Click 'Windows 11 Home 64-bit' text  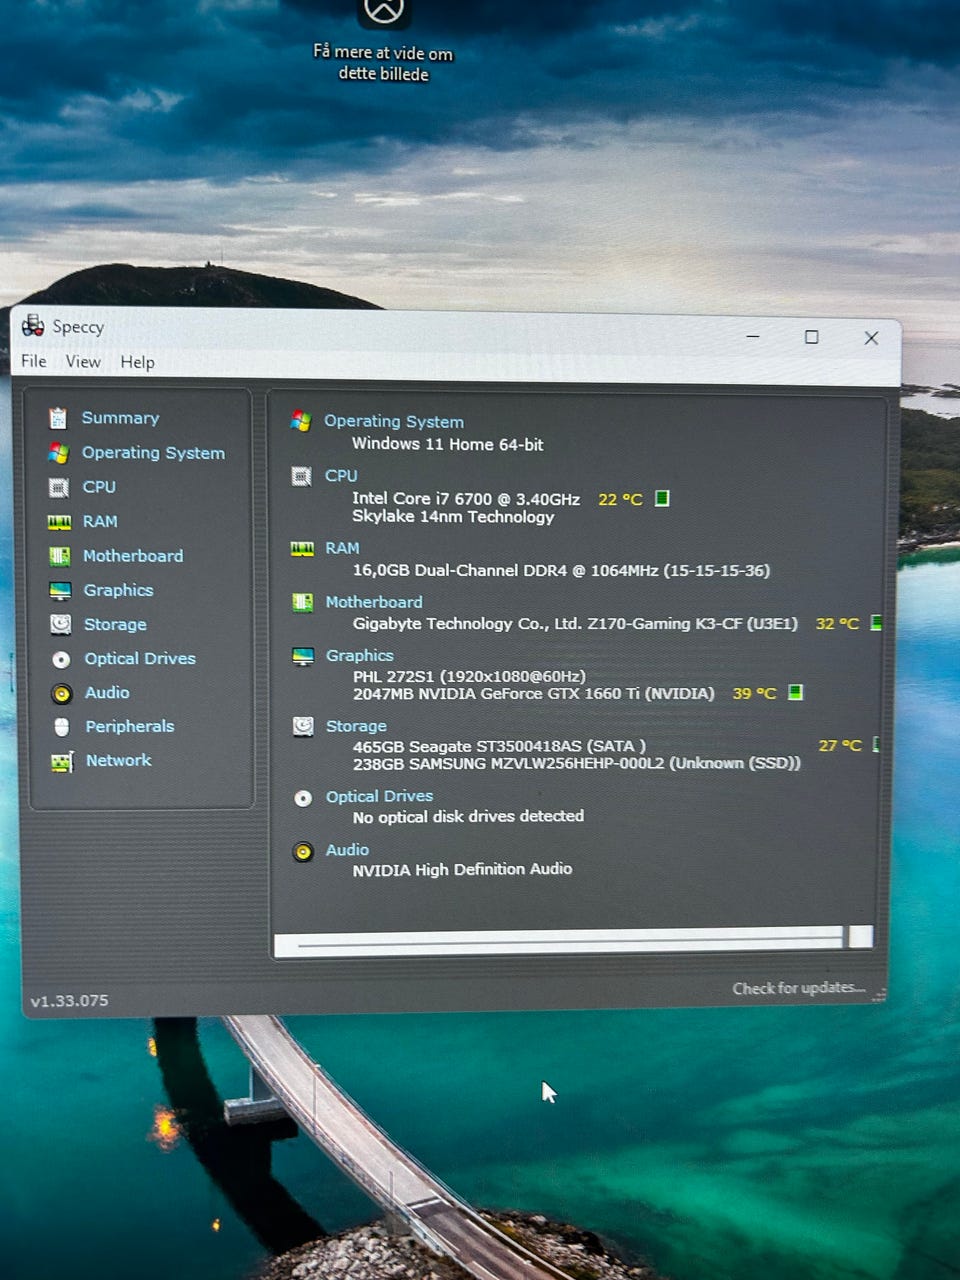coord(448,444)
